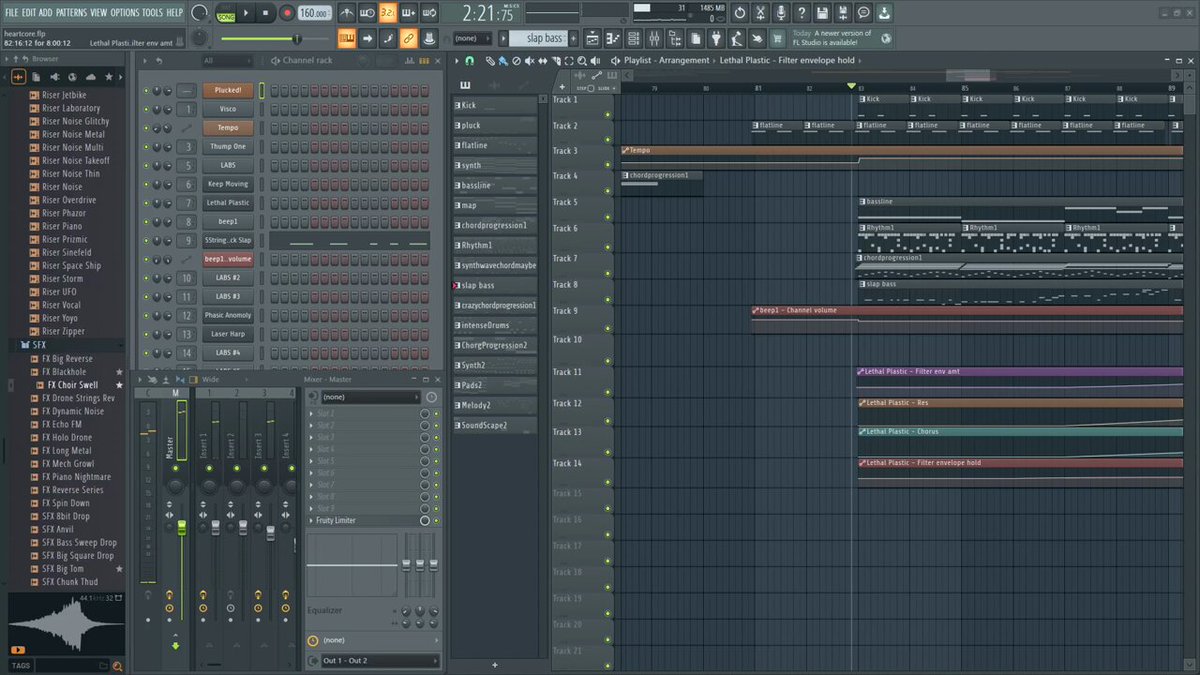Toggle Track 1 mute switch in playlist
Image resolution: width=1200 pixels, height=675 pixels.
(x=608, y=115)
